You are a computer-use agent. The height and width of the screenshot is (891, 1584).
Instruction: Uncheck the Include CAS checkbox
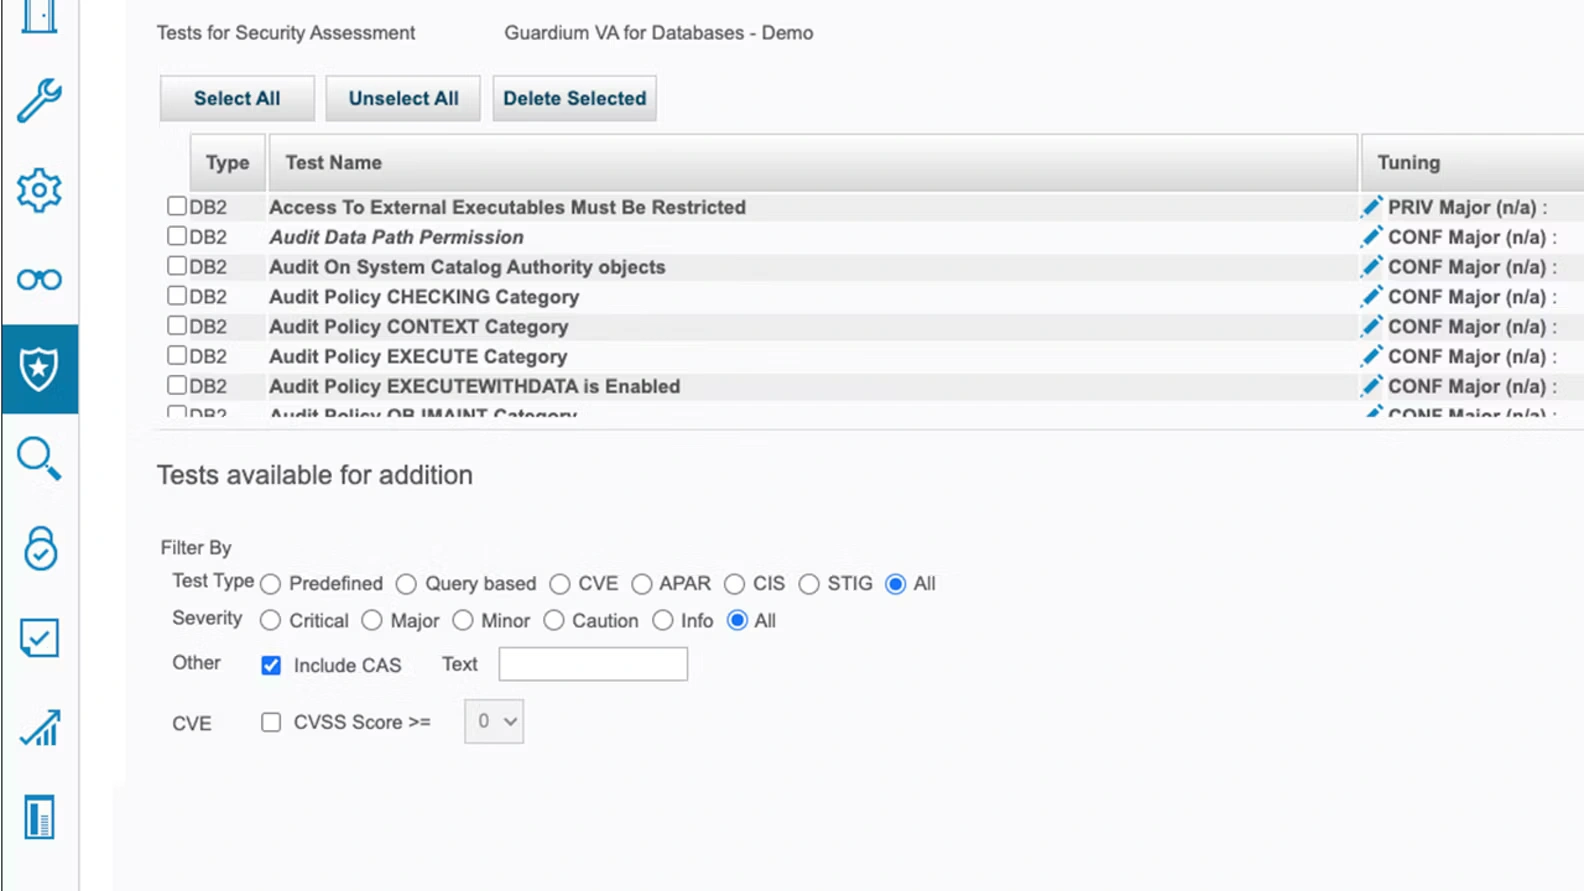point(271,665)
